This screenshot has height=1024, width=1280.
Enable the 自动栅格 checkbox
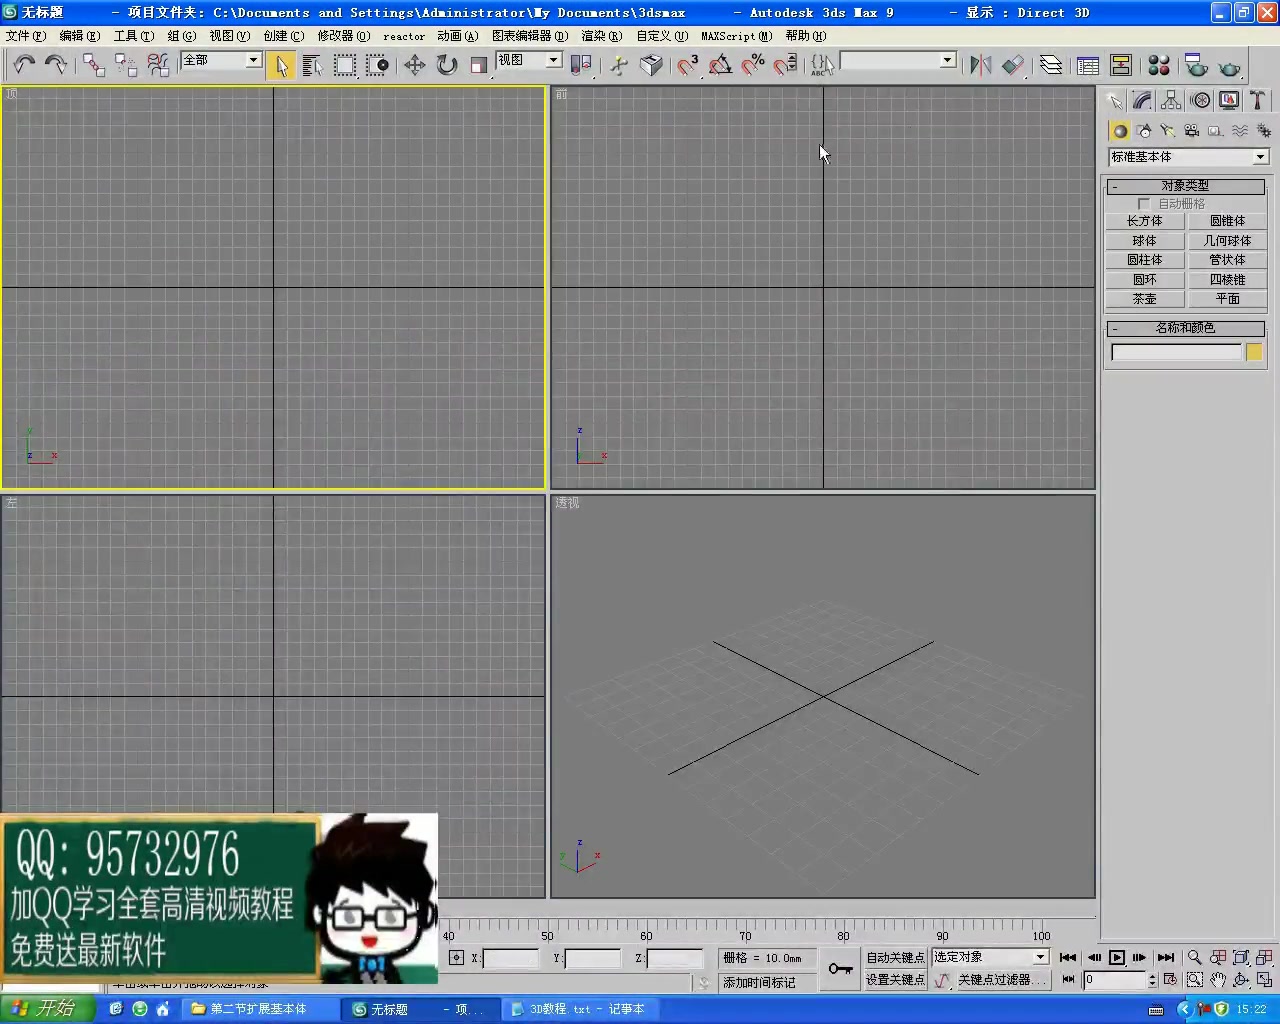(1144, 203)
